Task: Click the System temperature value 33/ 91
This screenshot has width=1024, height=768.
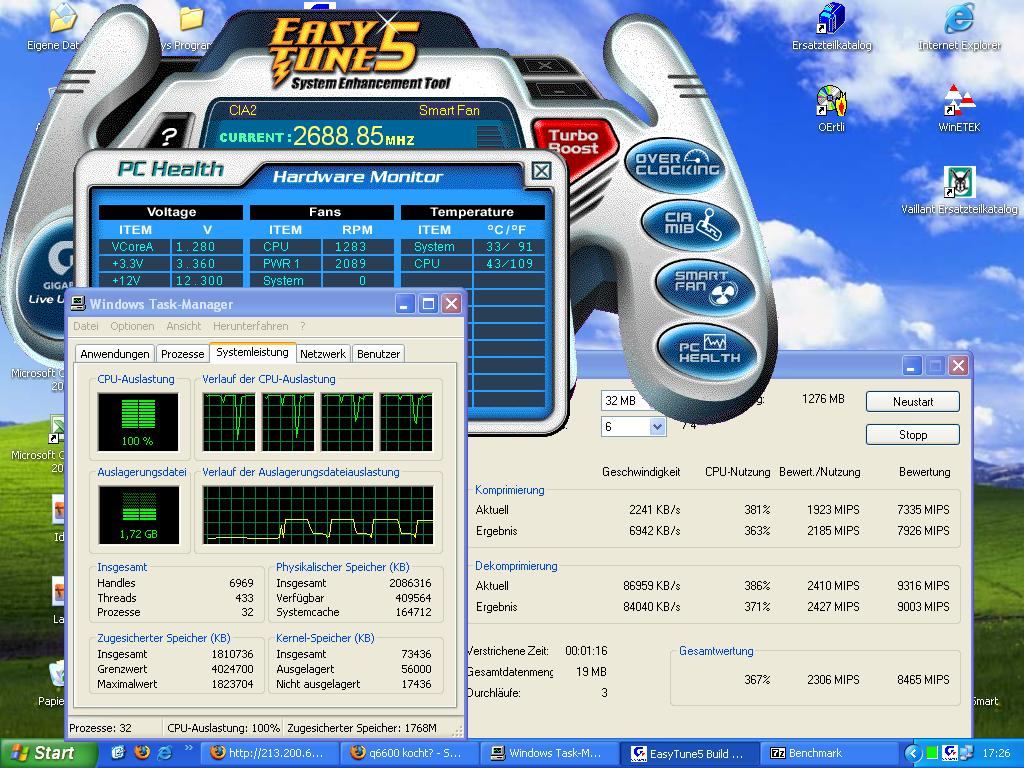Action: tap(509, 247)
